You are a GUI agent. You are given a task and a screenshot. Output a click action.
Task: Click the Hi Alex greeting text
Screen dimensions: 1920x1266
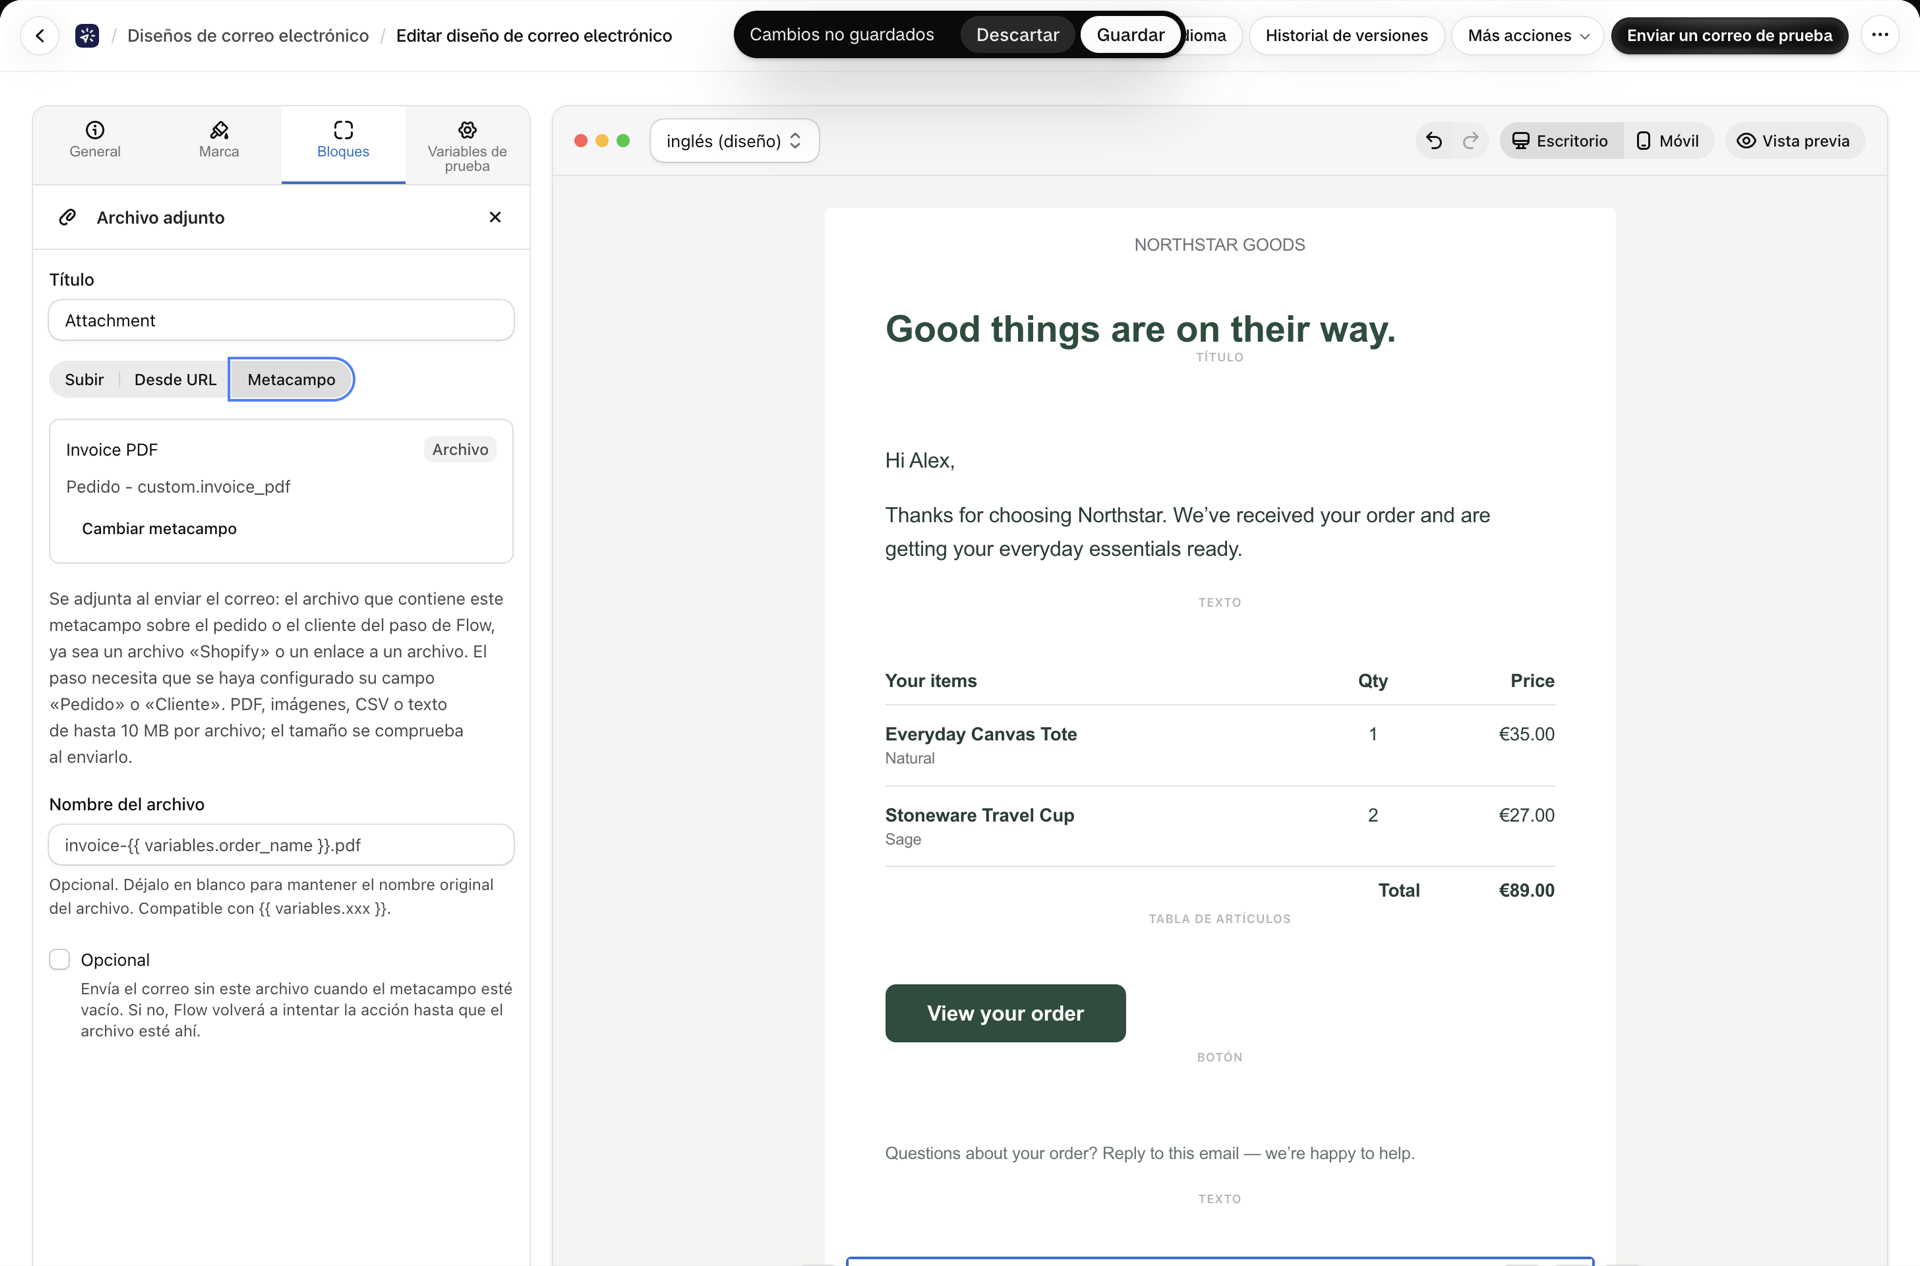click(x=919, y=461)
